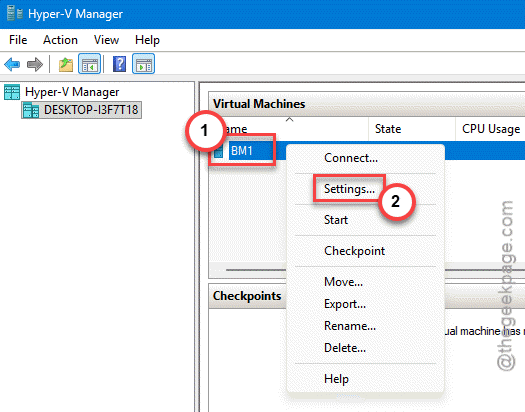Choose Help from the context menu

click(366, 379)
